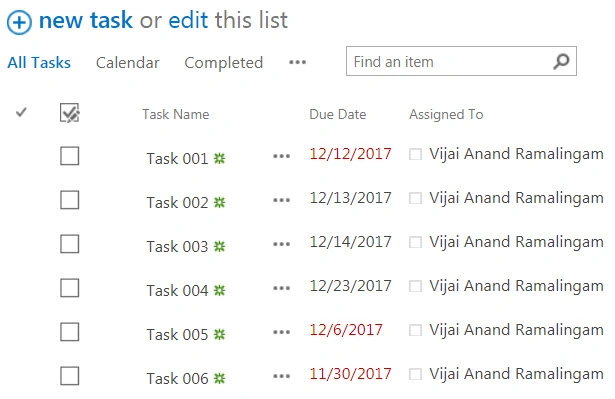Image resolution: width=615 pixels, height=399 pixels.
Task: Open Task 004 item link
Action: click(177, 291)
